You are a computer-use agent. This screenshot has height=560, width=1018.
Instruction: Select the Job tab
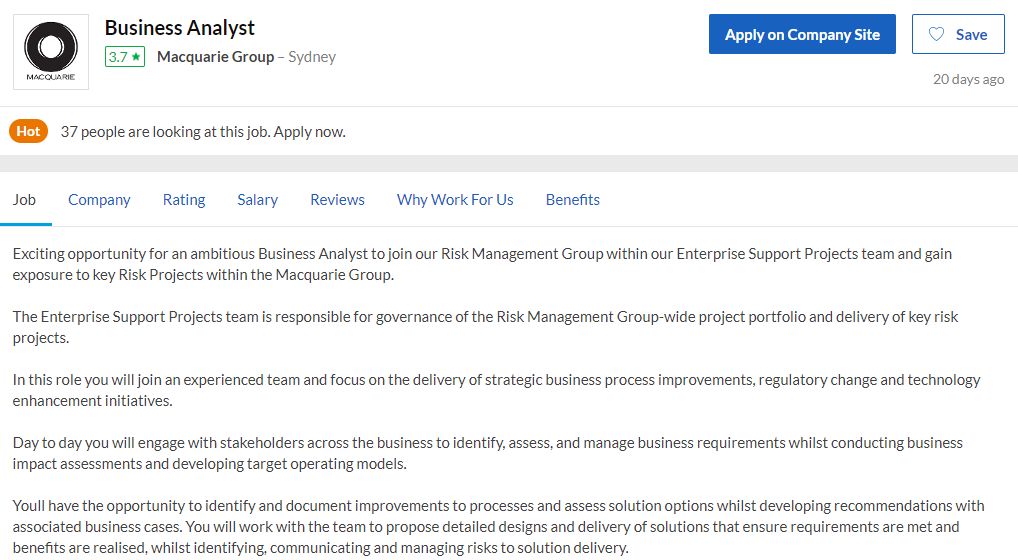click(24, 200)
